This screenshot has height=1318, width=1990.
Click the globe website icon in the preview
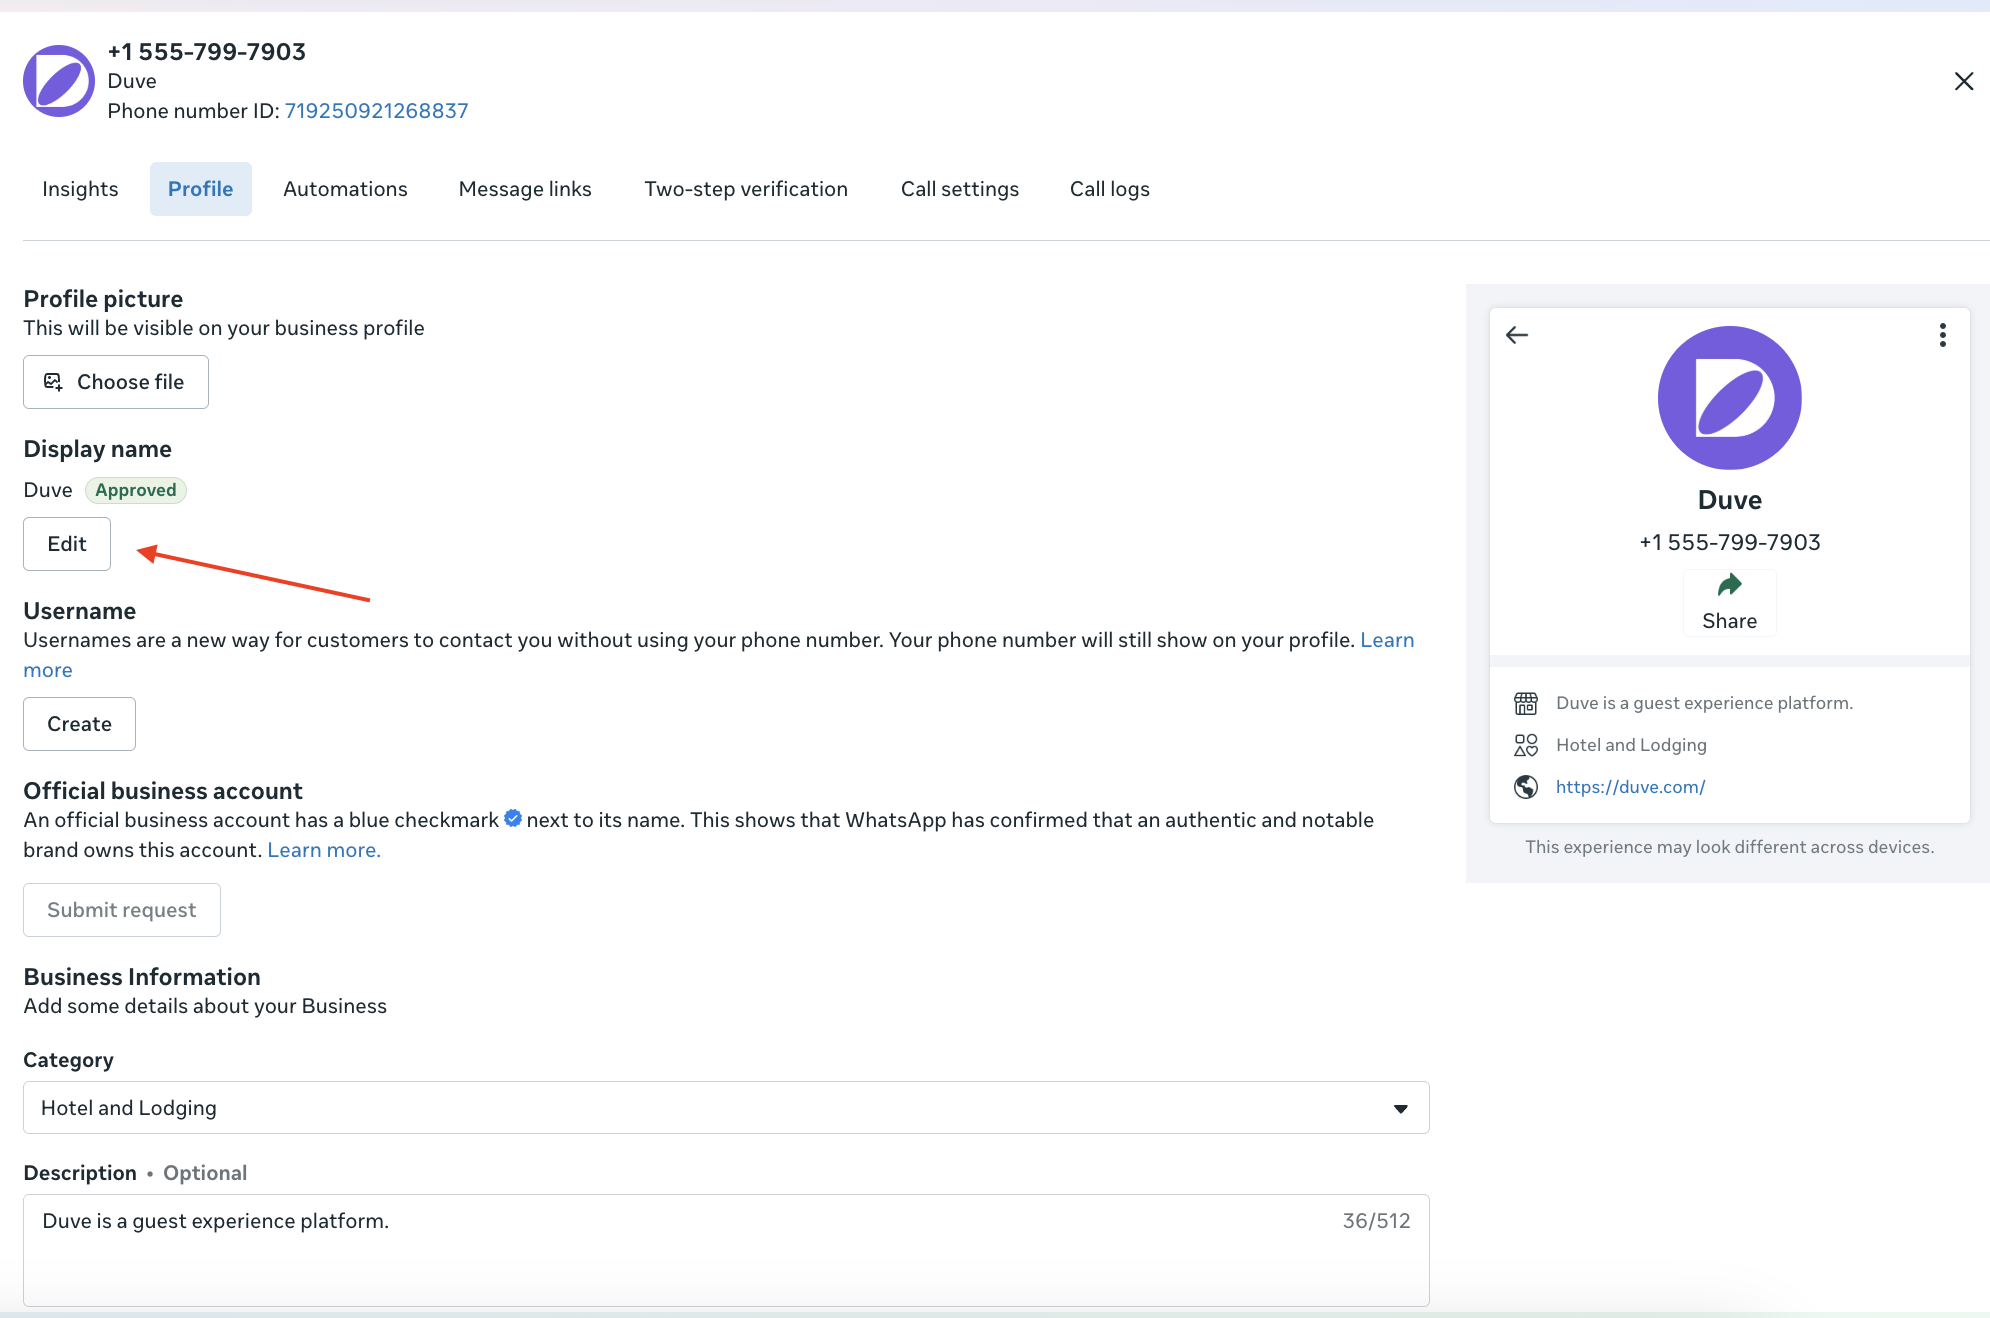(x=1526, y=787)
